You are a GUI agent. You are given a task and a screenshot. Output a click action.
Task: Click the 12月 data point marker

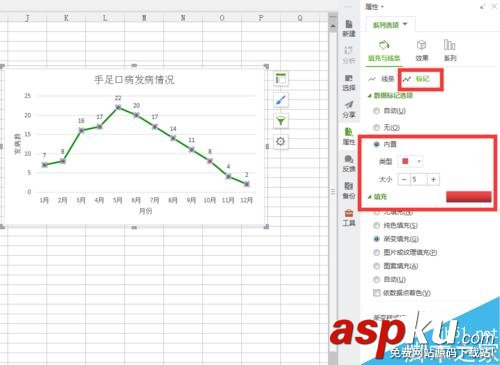click(x=247, y=184)
